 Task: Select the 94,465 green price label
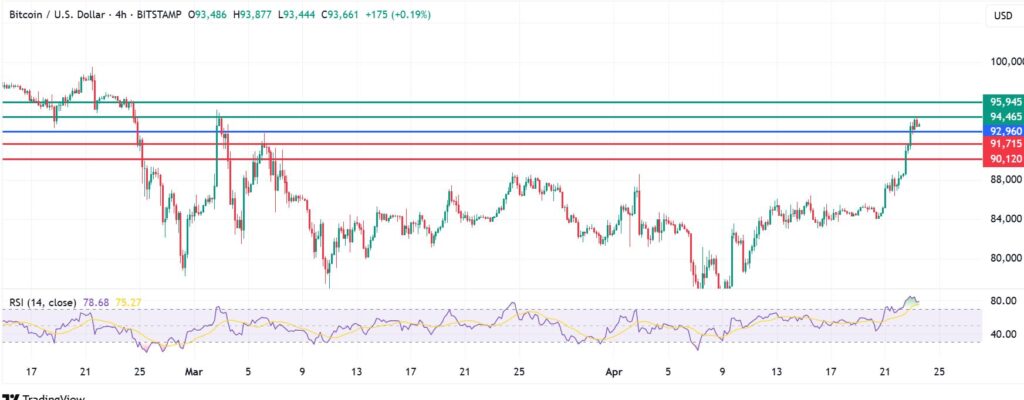[x=1004, y=117]
